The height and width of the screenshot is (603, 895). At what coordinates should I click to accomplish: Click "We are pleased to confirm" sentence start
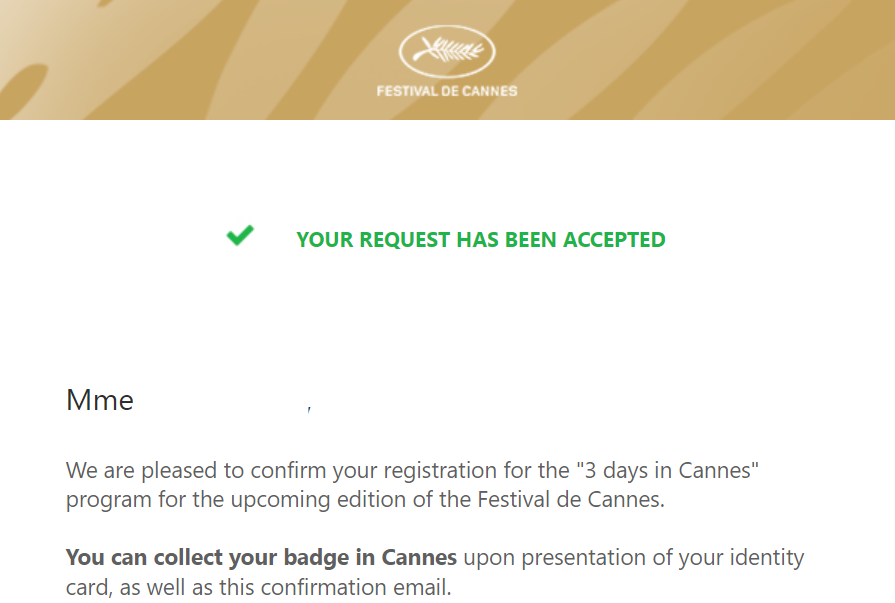(x=185, y=470)
